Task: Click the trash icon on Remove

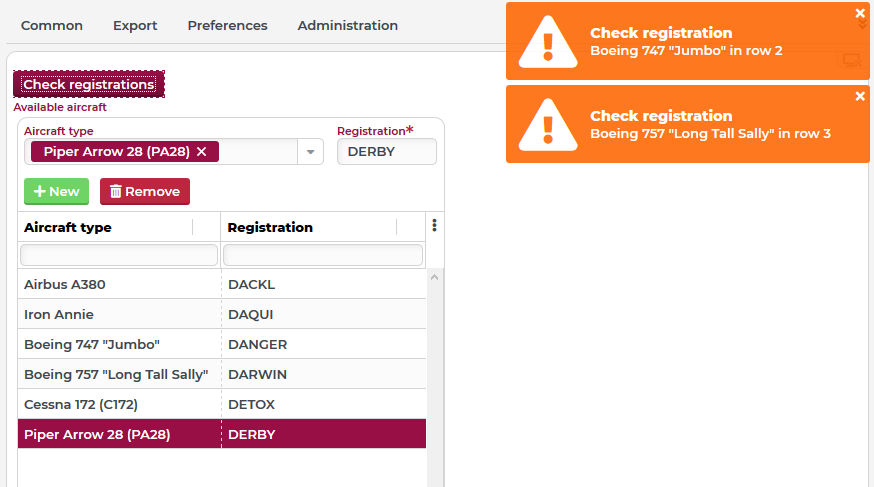Action: point(115,192)
